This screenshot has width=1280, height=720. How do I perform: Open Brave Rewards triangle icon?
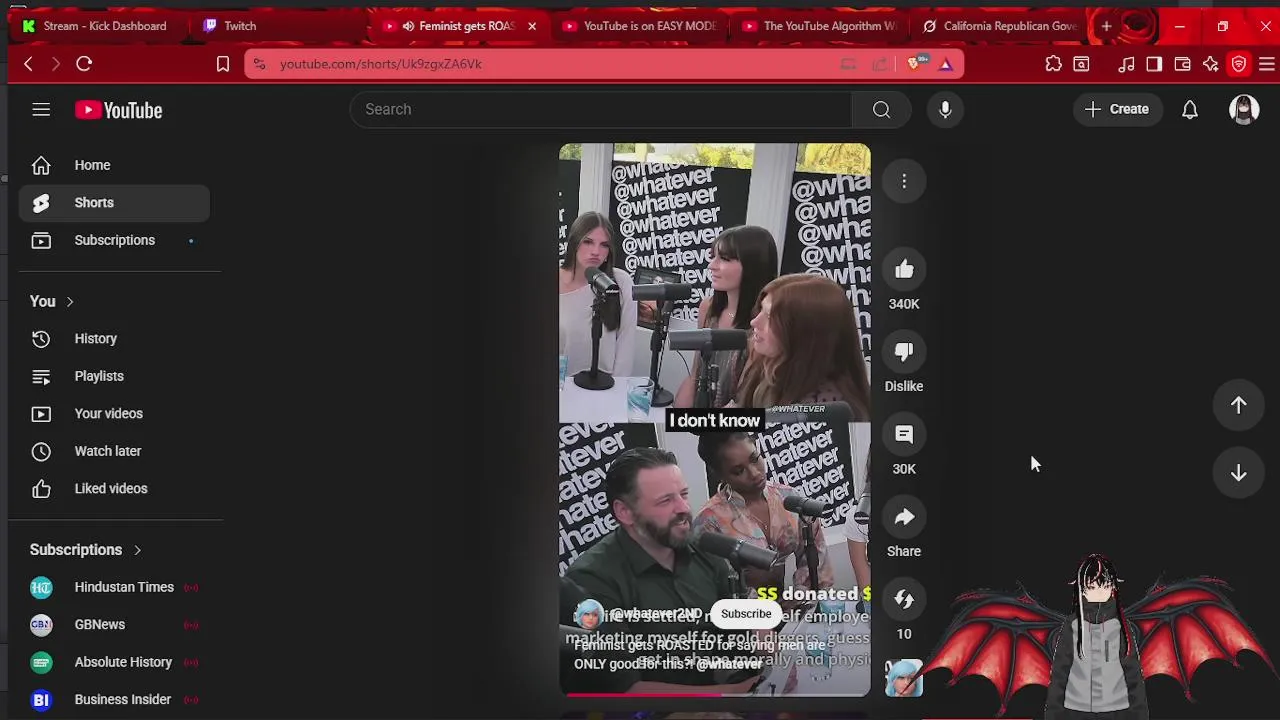(x=946, y=64)
